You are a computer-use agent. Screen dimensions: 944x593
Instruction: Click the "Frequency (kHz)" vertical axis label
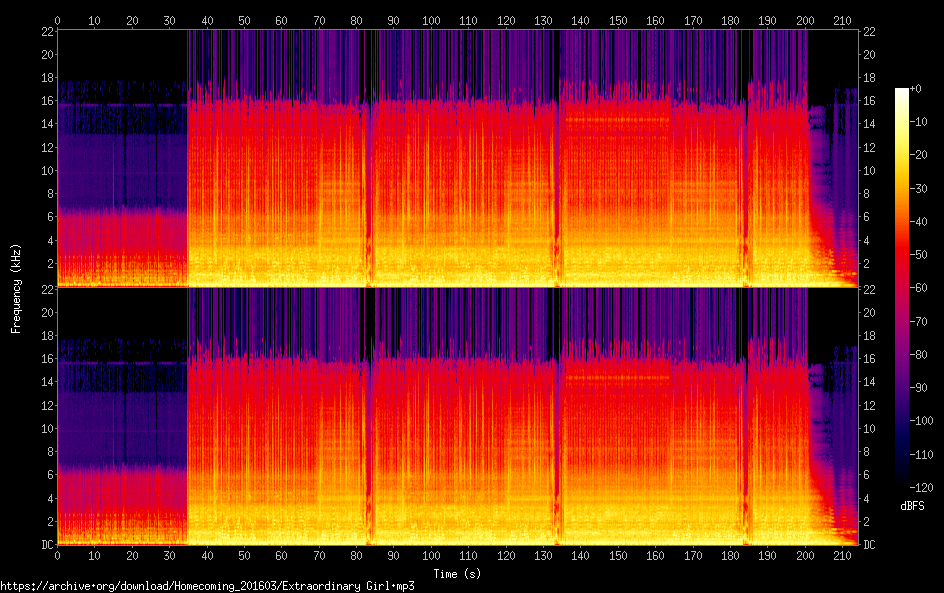click(16, 288)
